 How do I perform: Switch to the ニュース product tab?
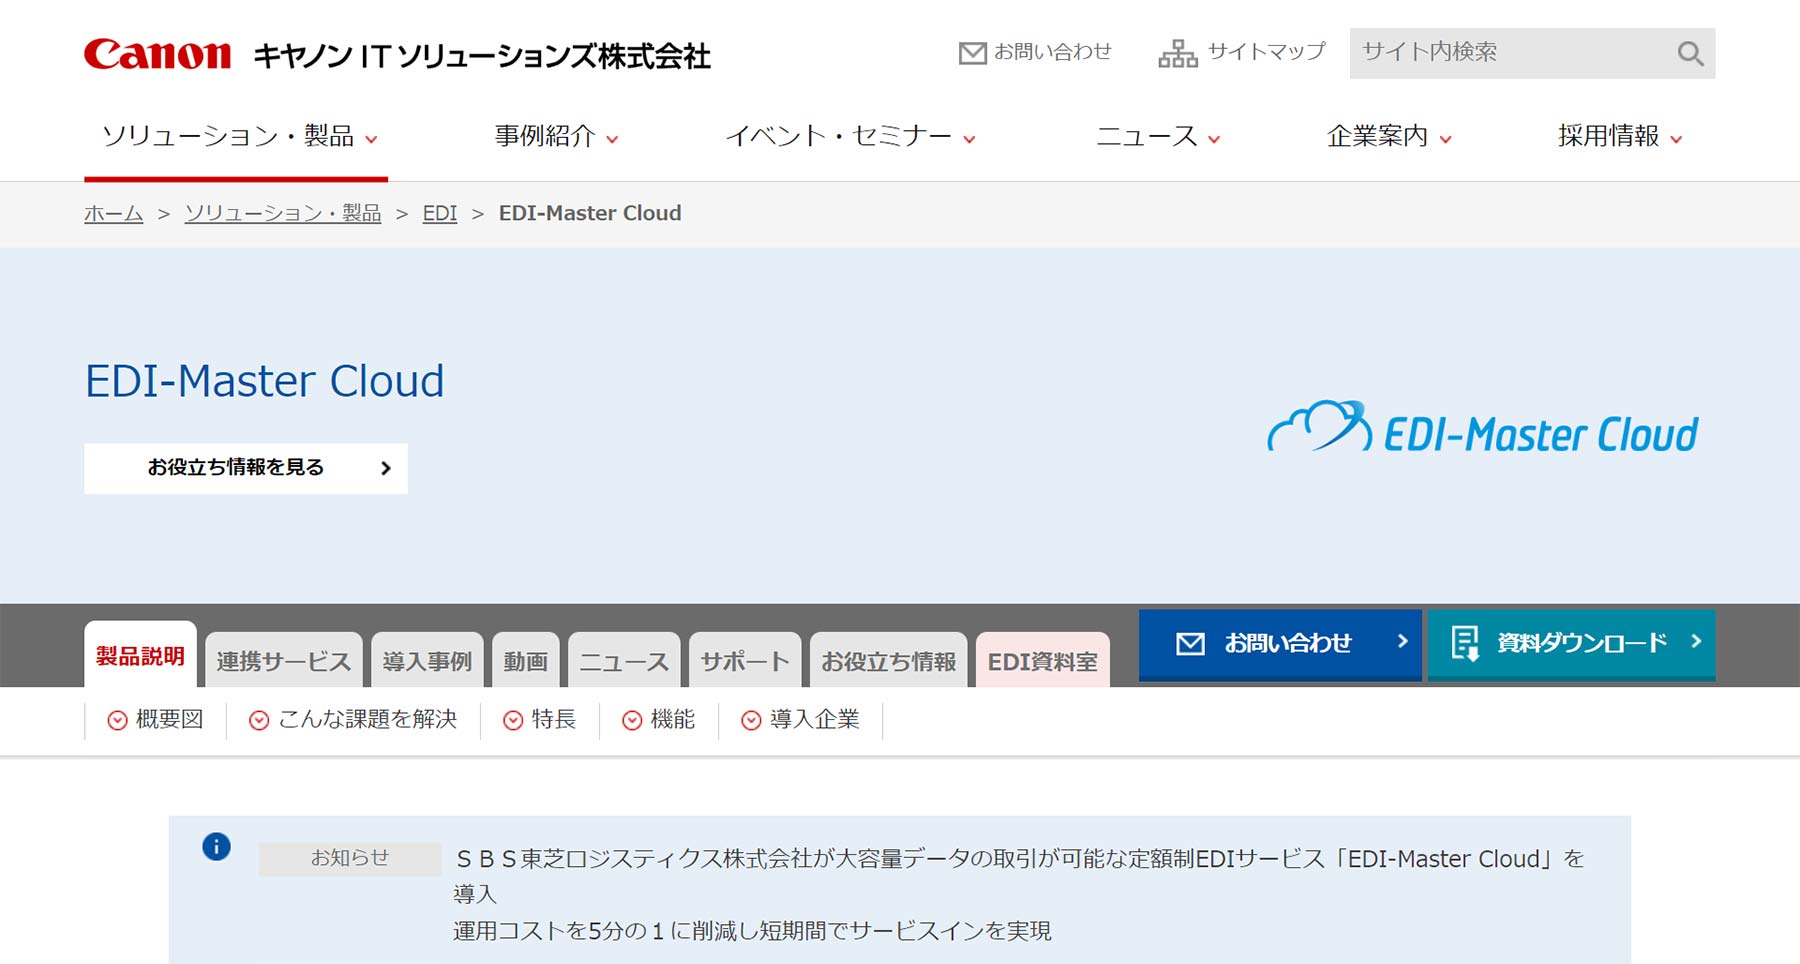tap(624, 661)
